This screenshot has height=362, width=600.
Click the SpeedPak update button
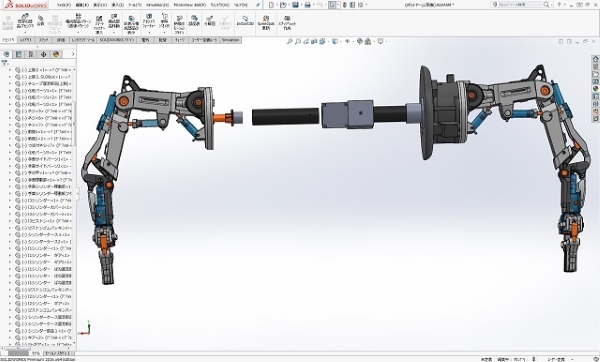[266, 23]
